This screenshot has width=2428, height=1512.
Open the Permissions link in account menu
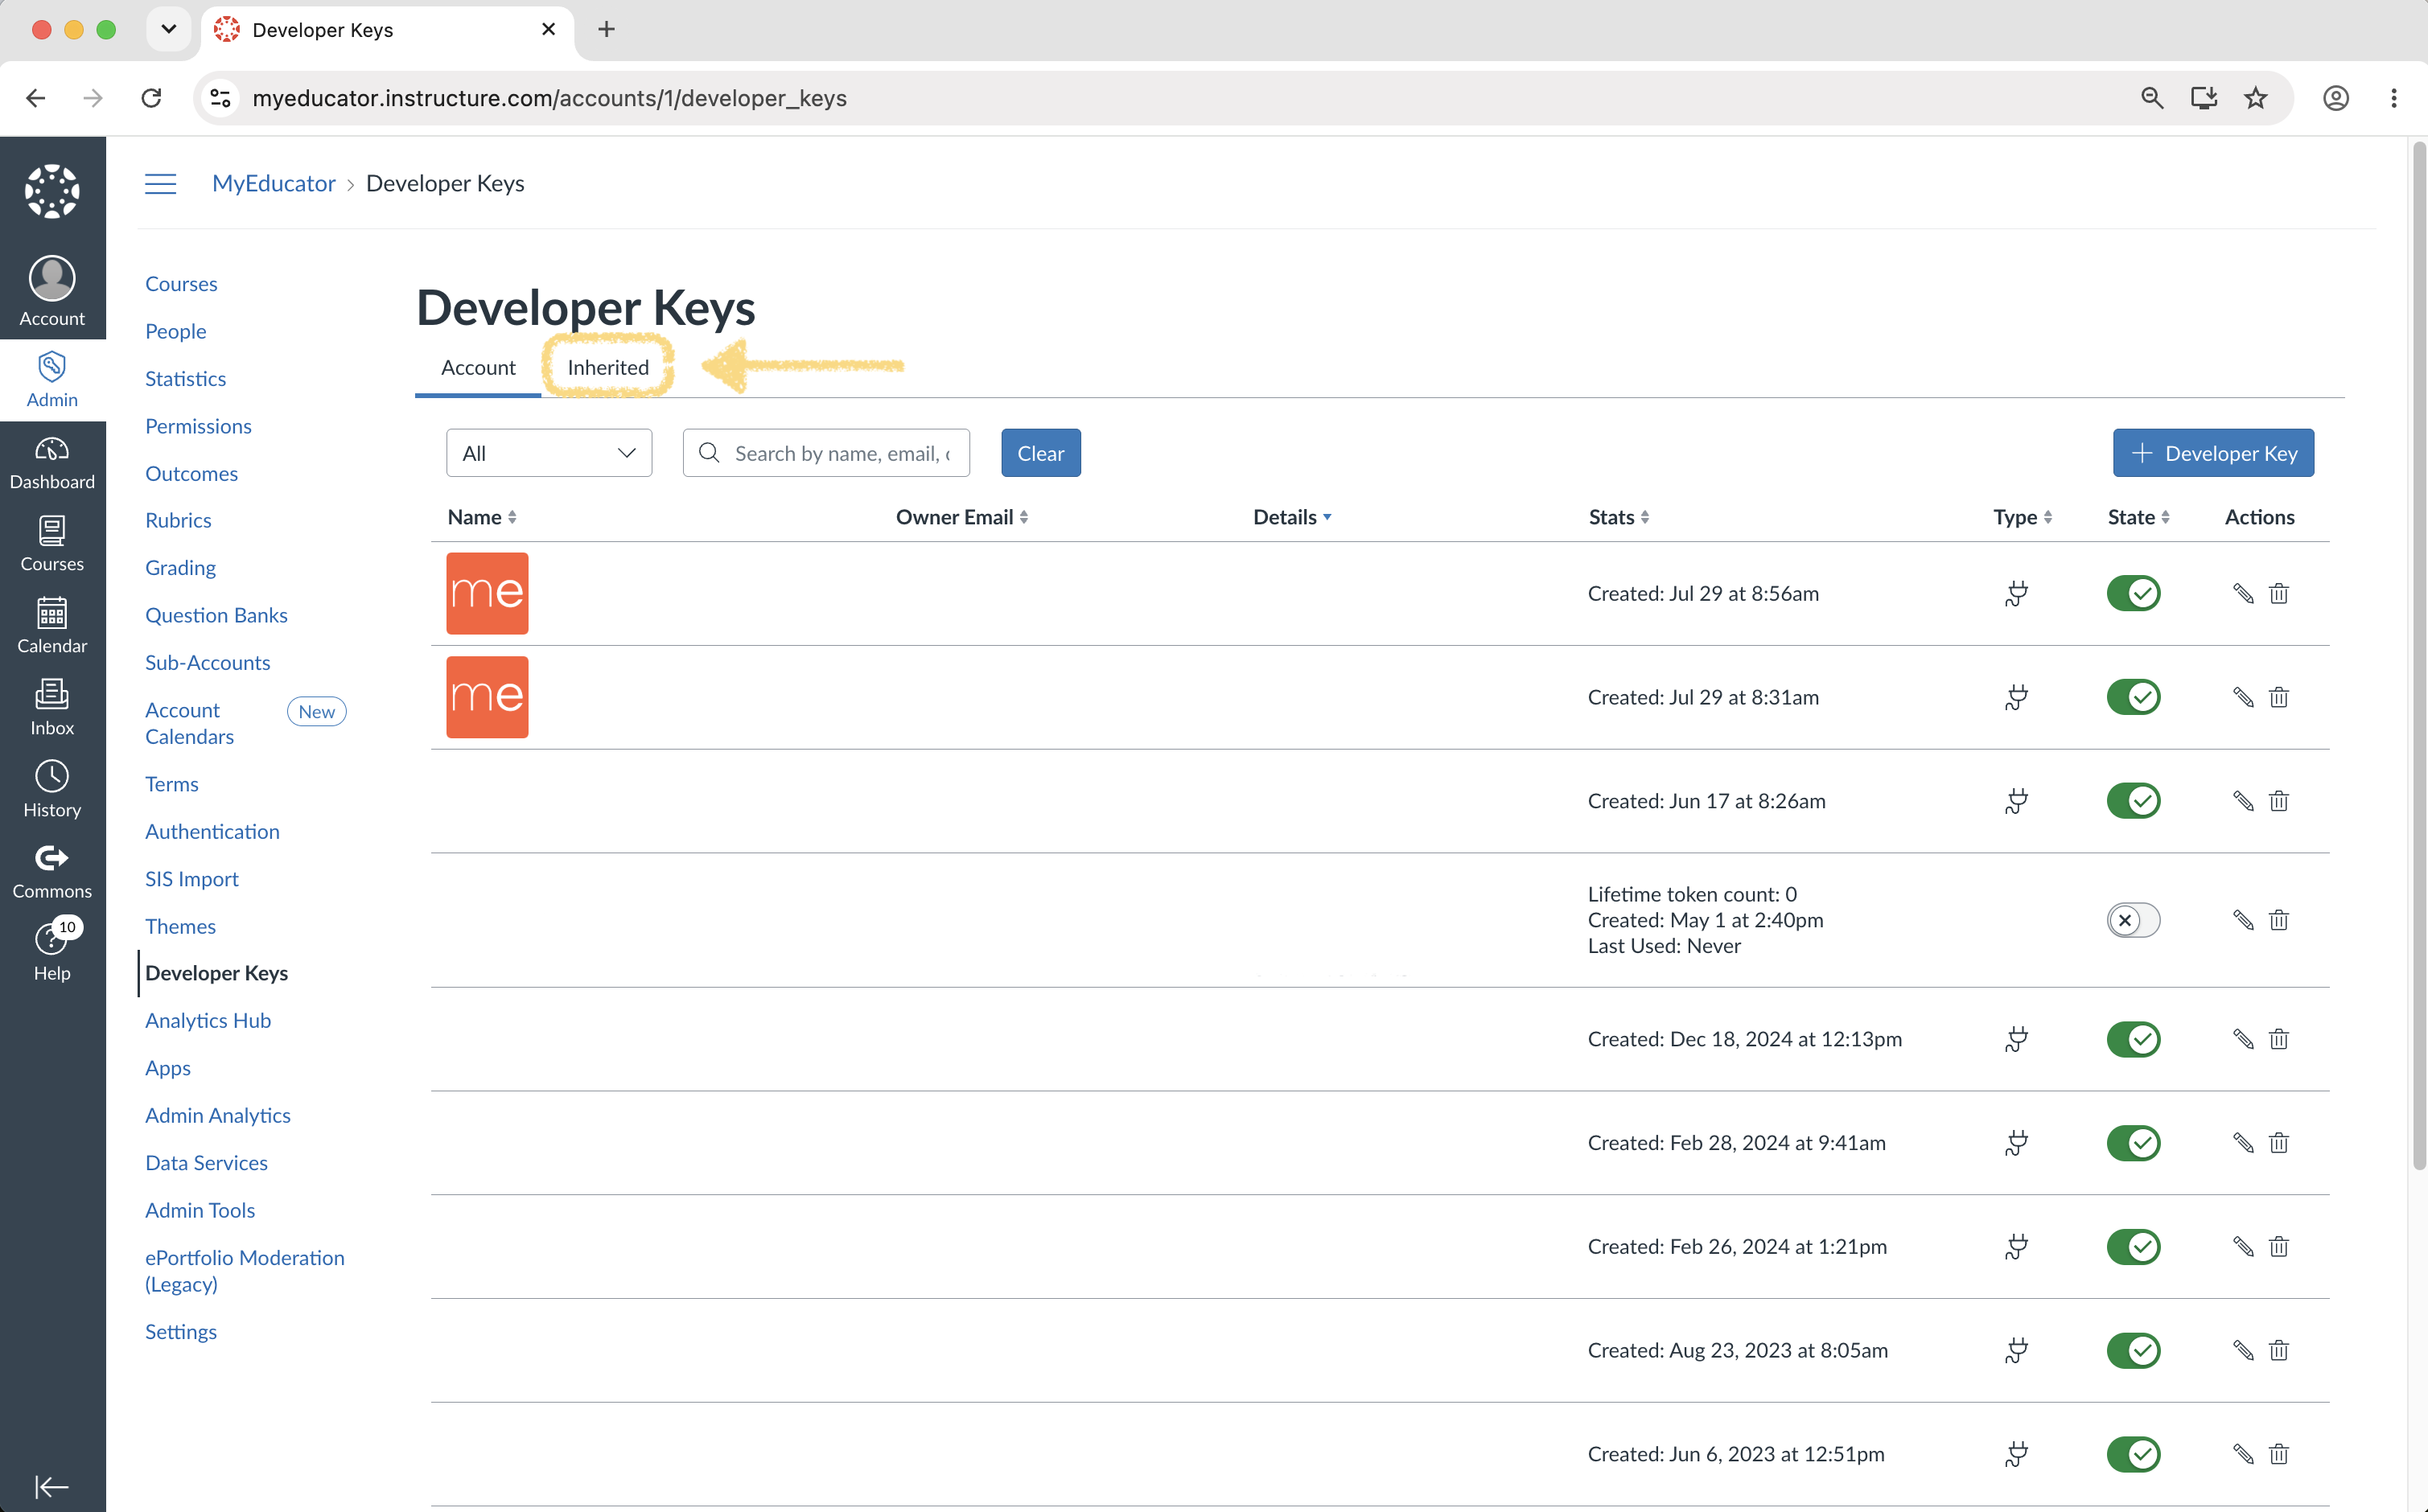point(198,426)
